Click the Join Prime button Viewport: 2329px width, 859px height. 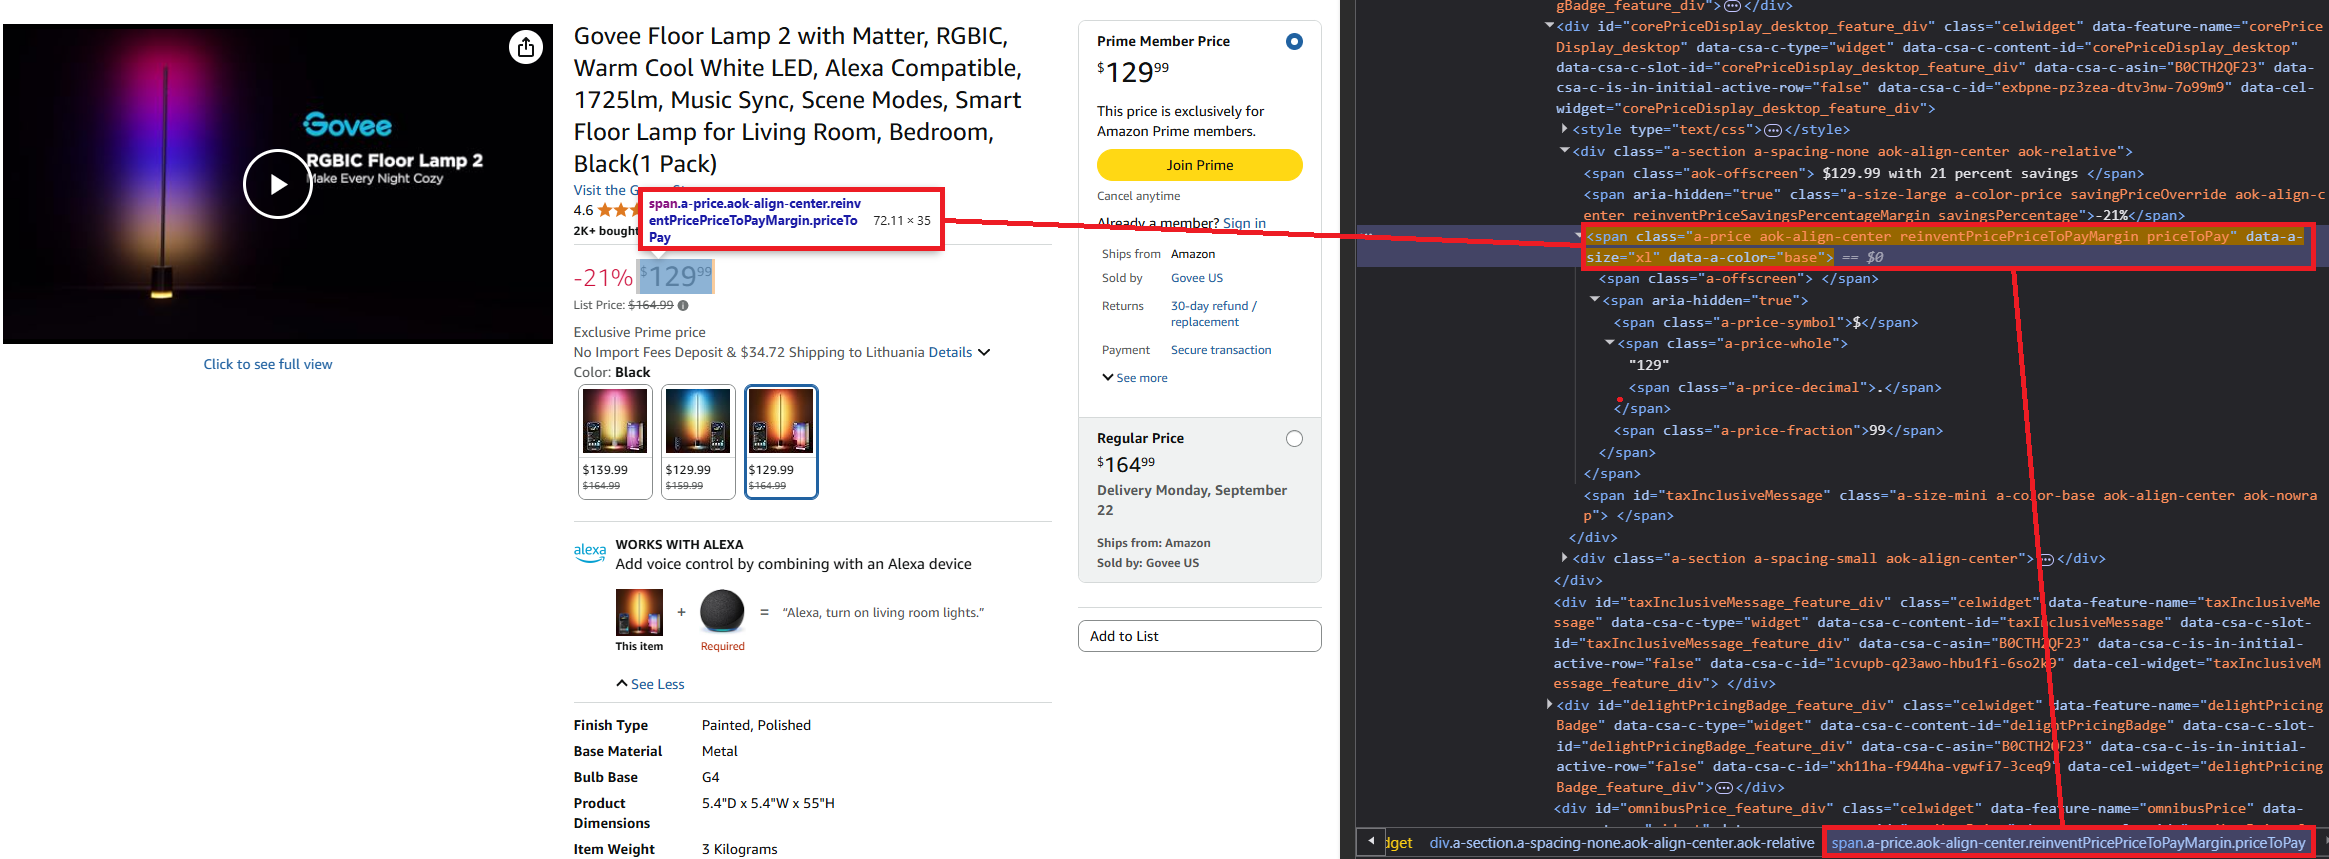[x=1199, y=165]
